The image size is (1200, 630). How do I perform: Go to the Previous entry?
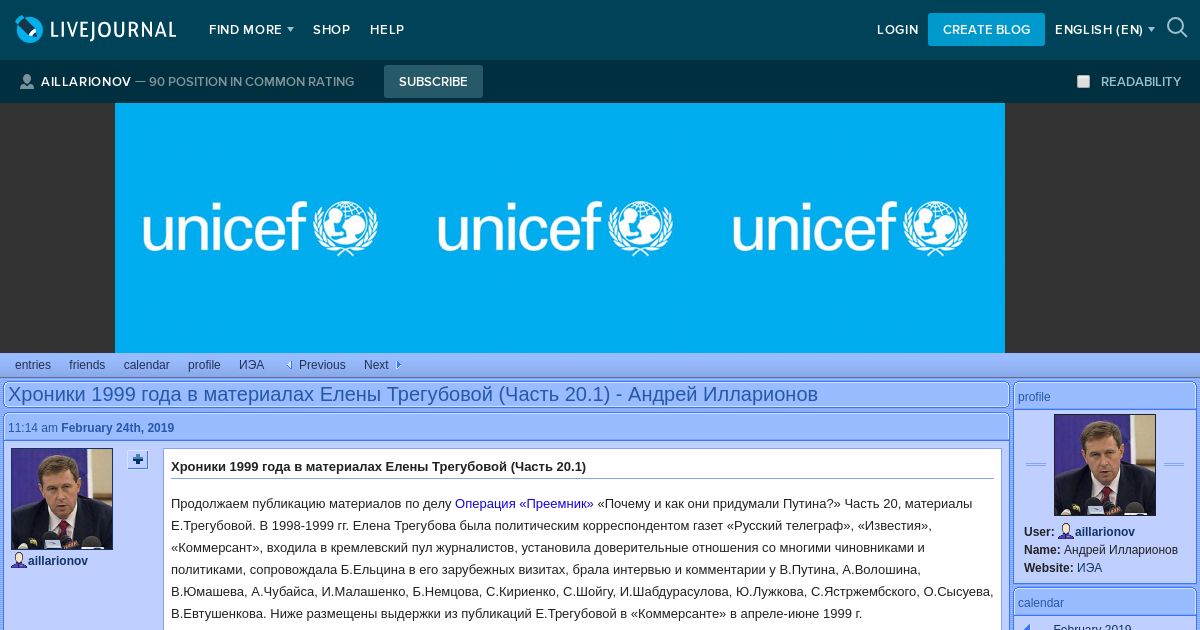point(322,365)
